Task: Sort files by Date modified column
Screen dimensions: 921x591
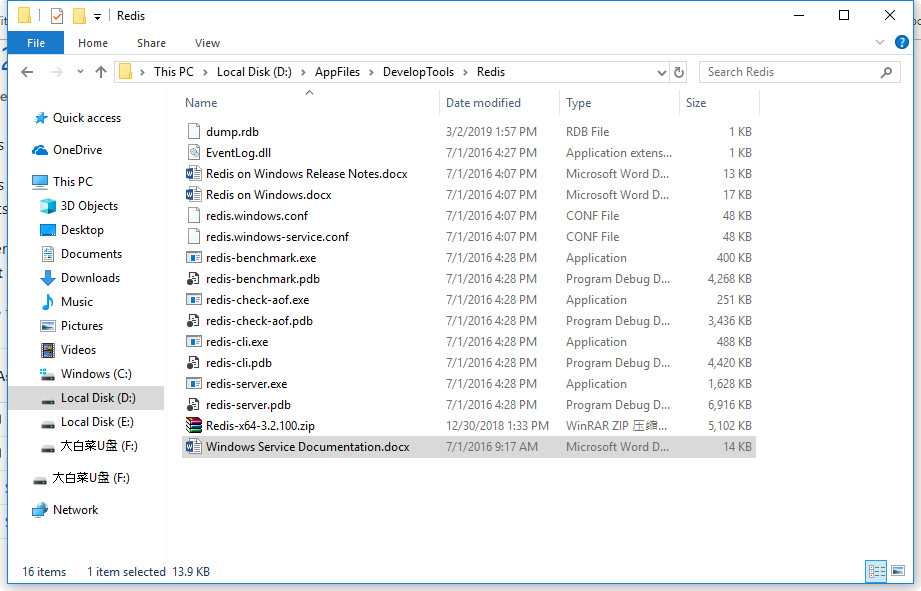Action: pyautogui.click(x=483, y=103)
